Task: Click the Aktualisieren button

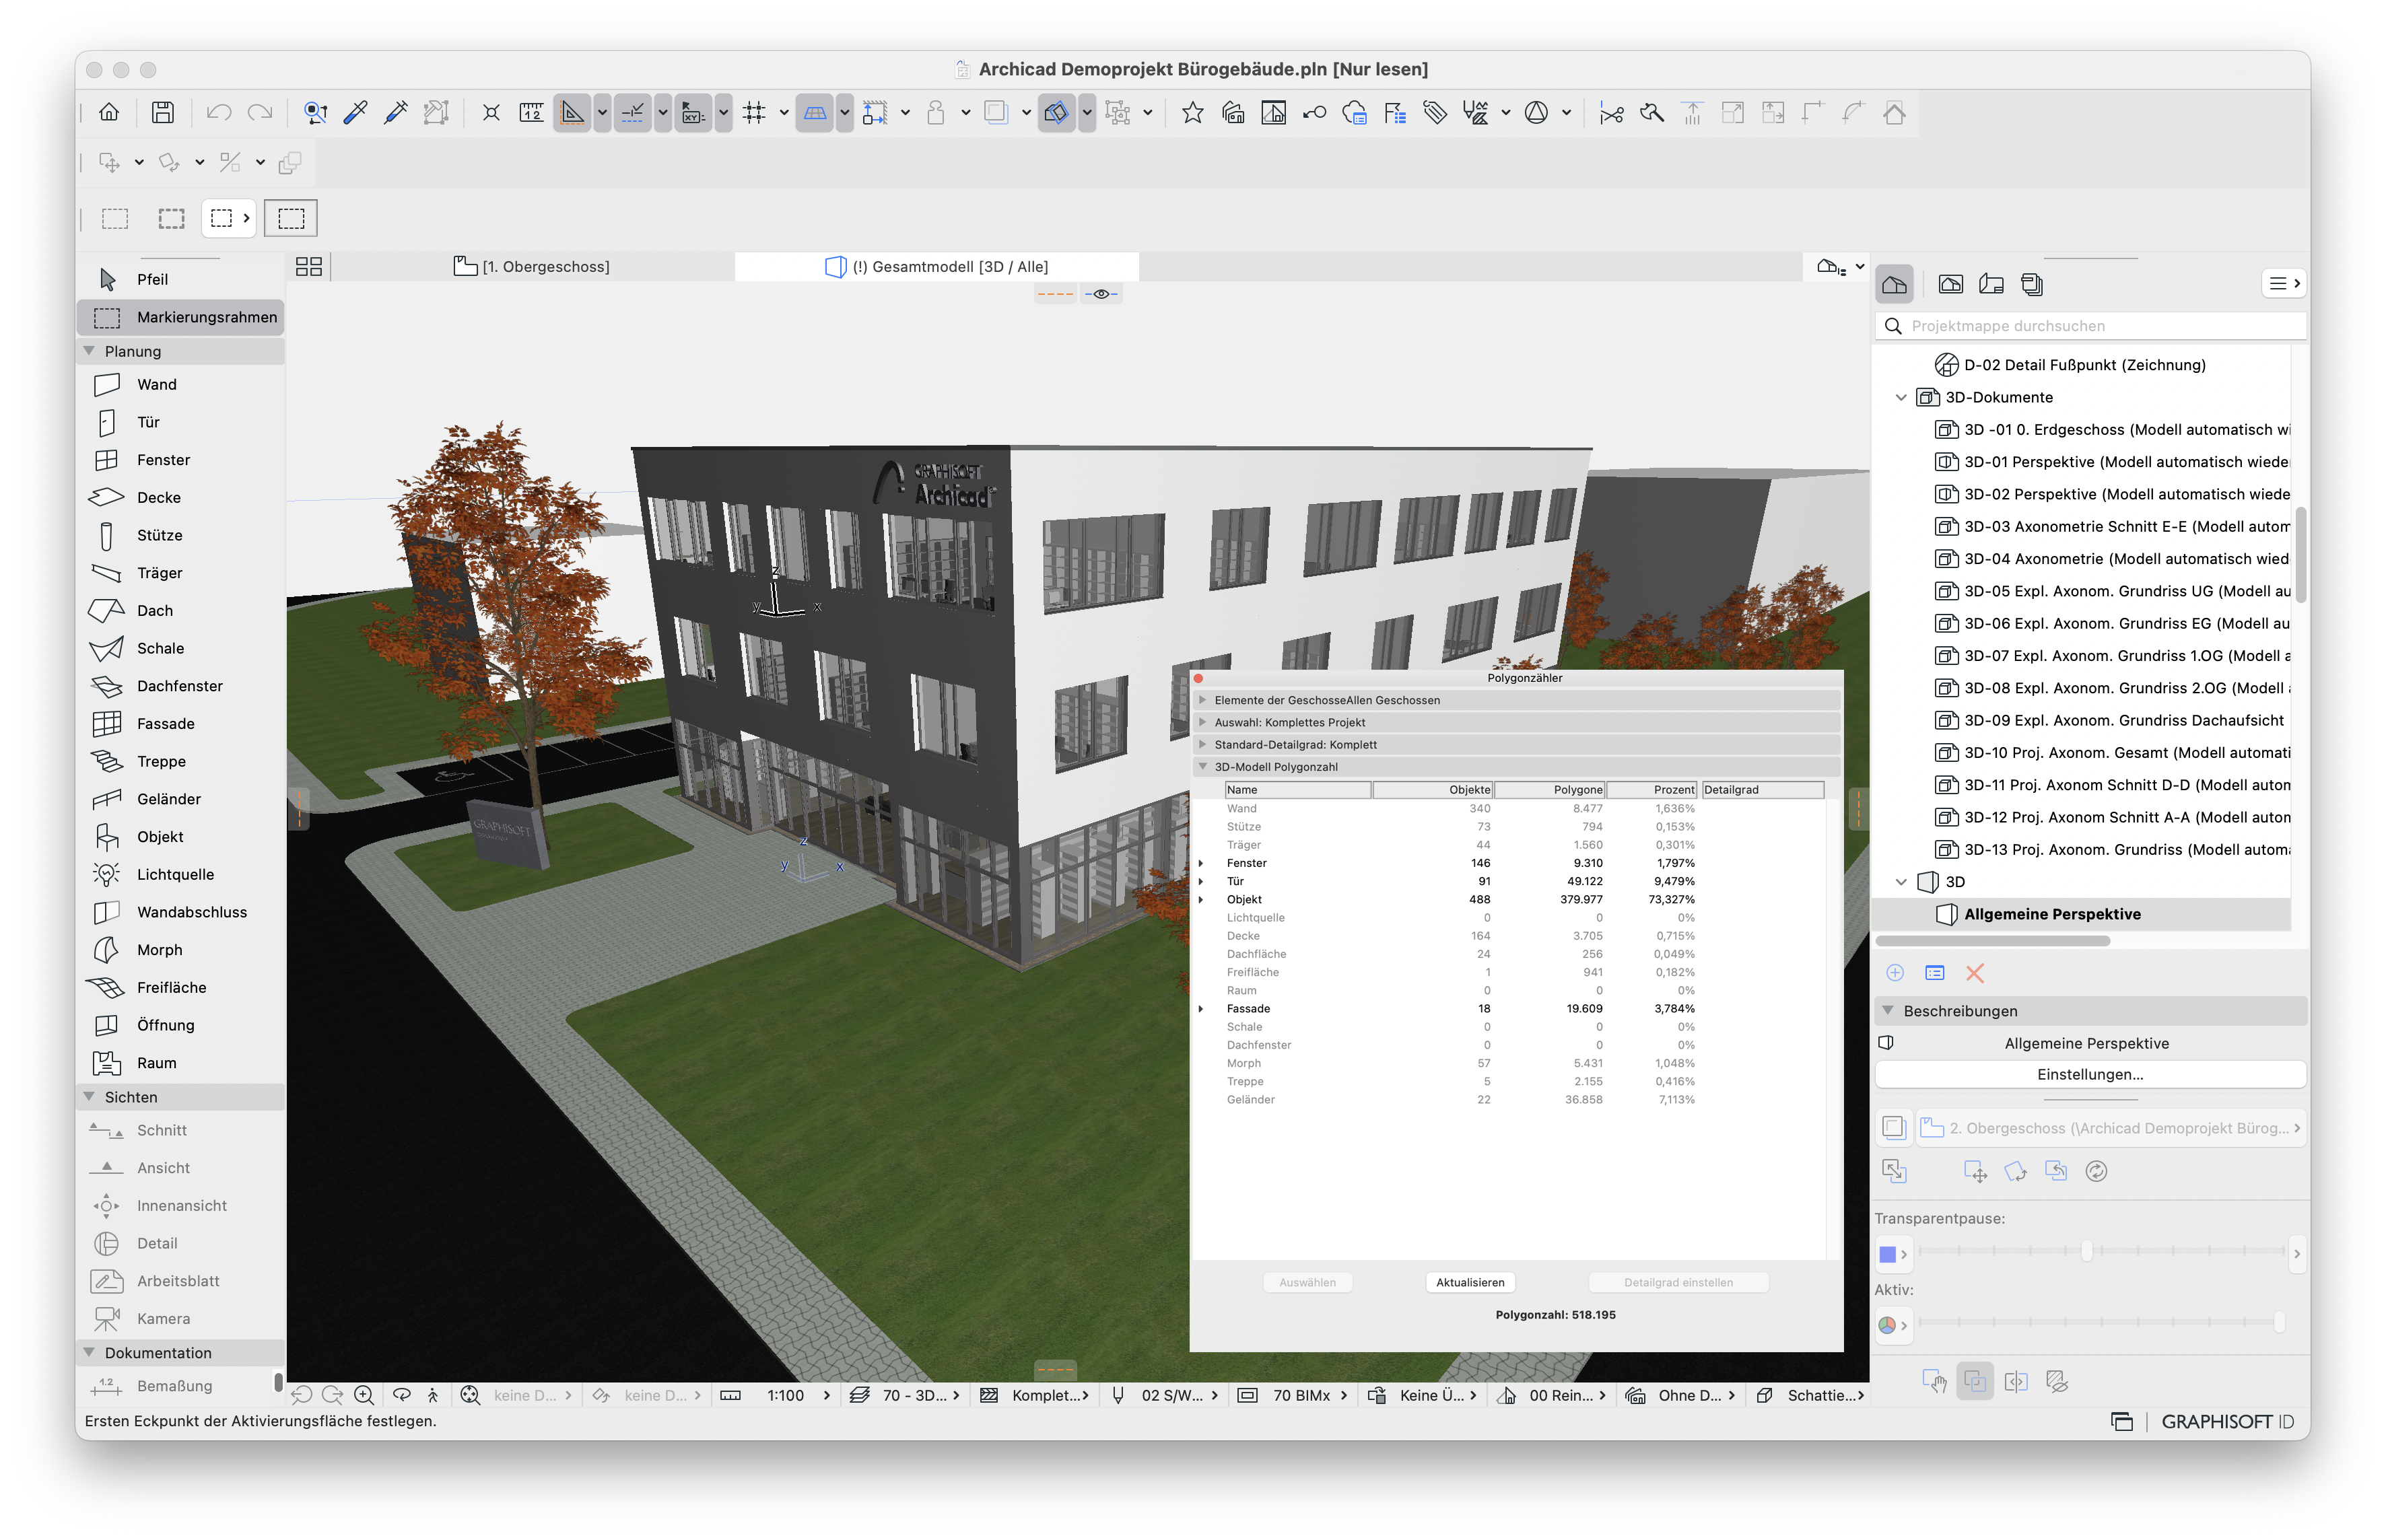Action: (x=1470, y=1283)
